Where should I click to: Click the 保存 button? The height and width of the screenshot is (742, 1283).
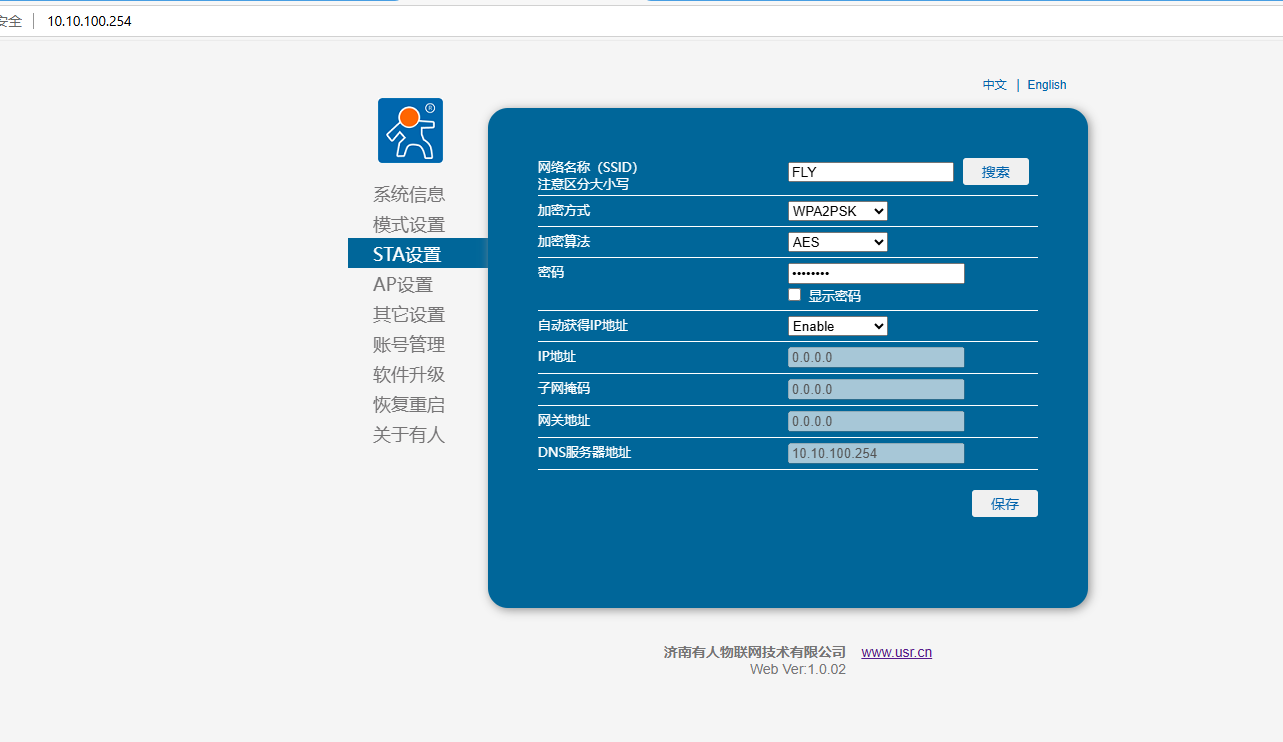(x=1004, y=504)
